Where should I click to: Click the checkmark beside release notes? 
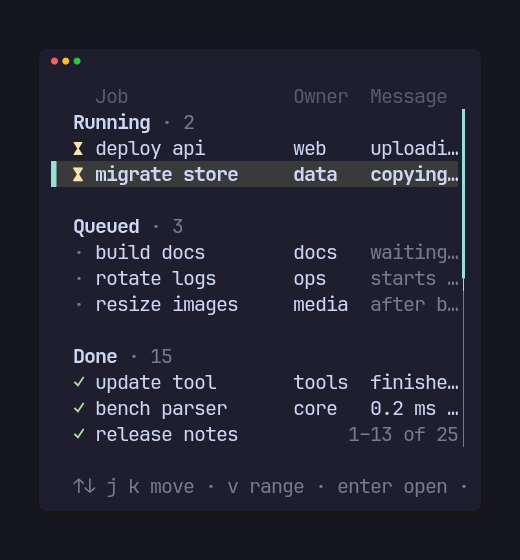pos(79,434)
